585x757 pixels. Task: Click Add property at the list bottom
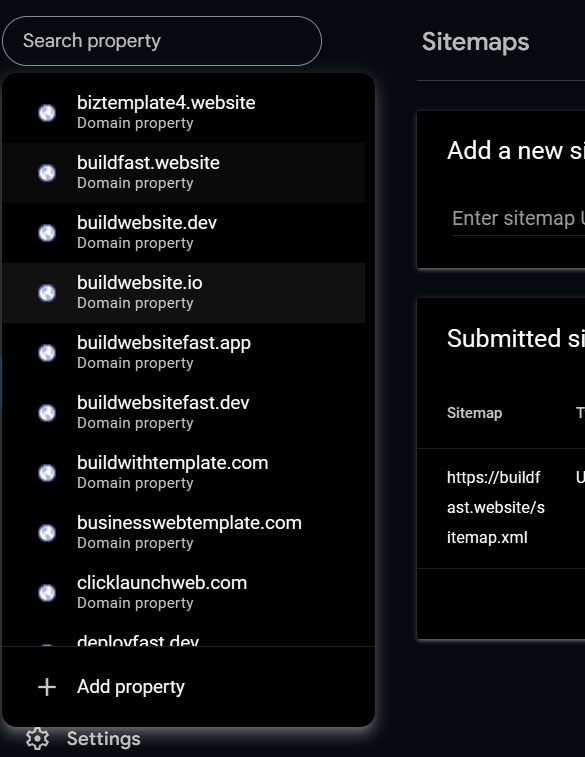pos(188,687)
